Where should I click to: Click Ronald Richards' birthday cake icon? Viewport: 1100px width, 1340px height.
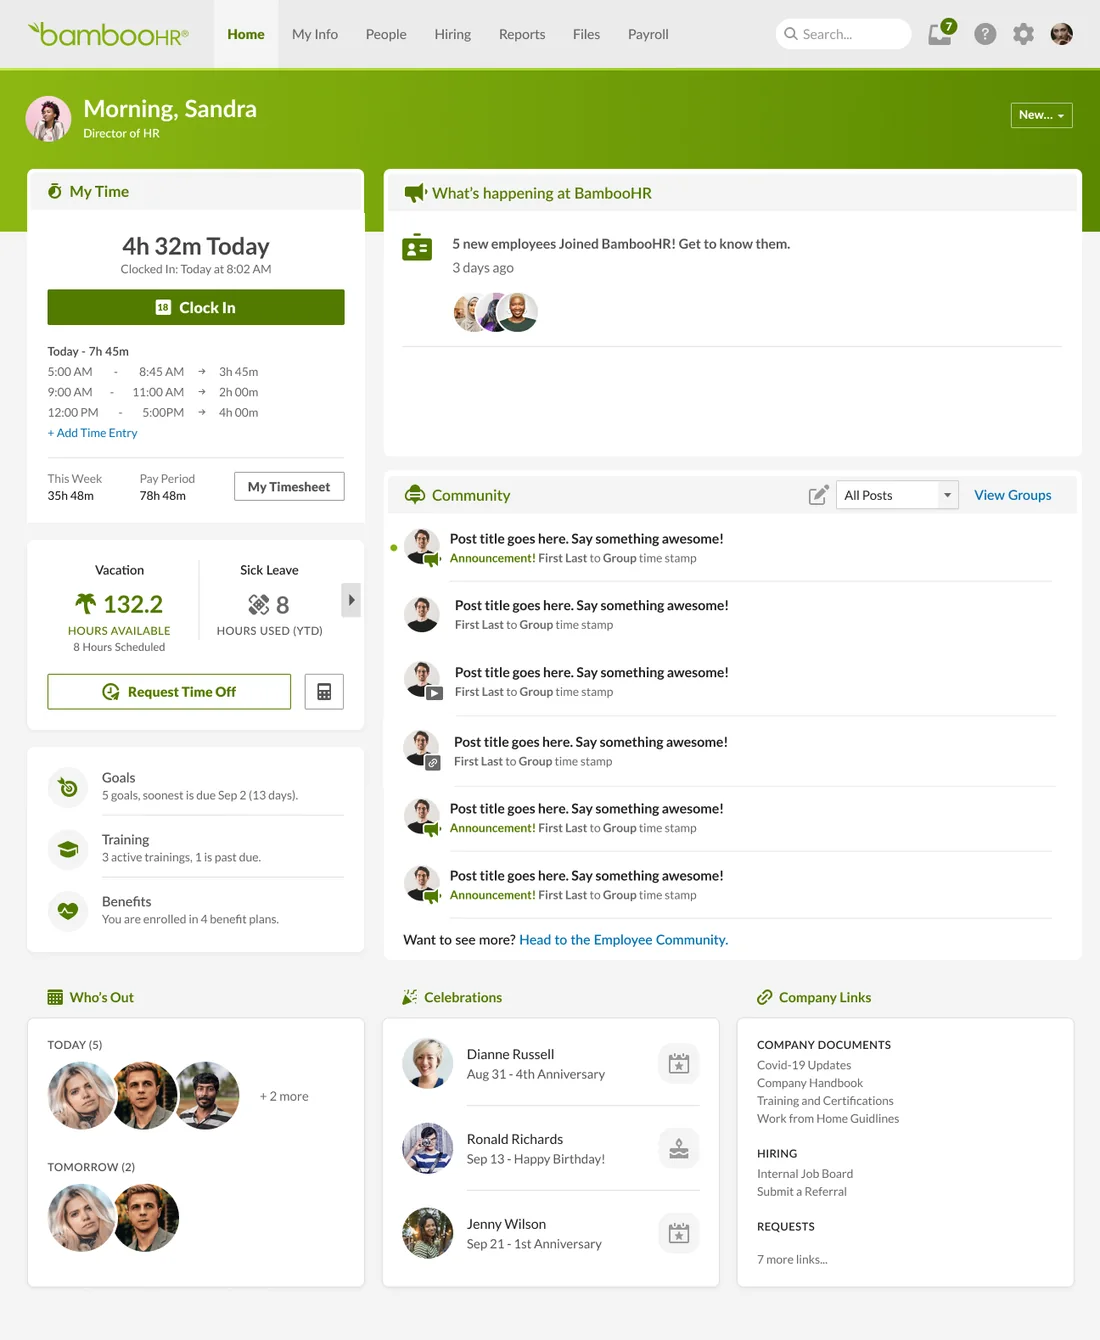[x=679, y=1149]
